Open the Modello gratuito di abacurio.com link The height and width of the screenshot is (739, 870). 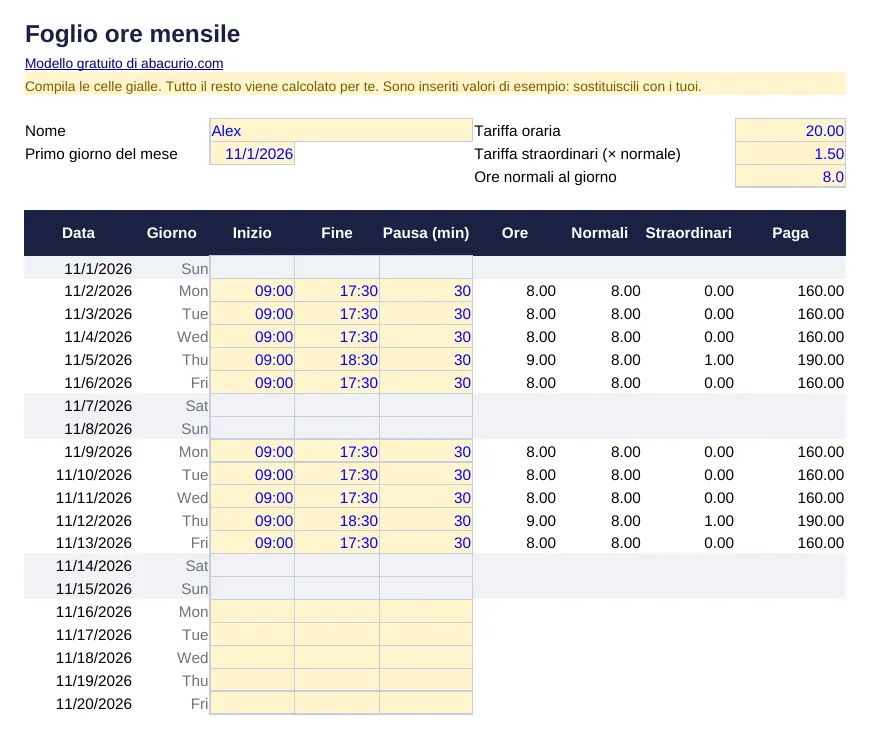coord(124,63)
